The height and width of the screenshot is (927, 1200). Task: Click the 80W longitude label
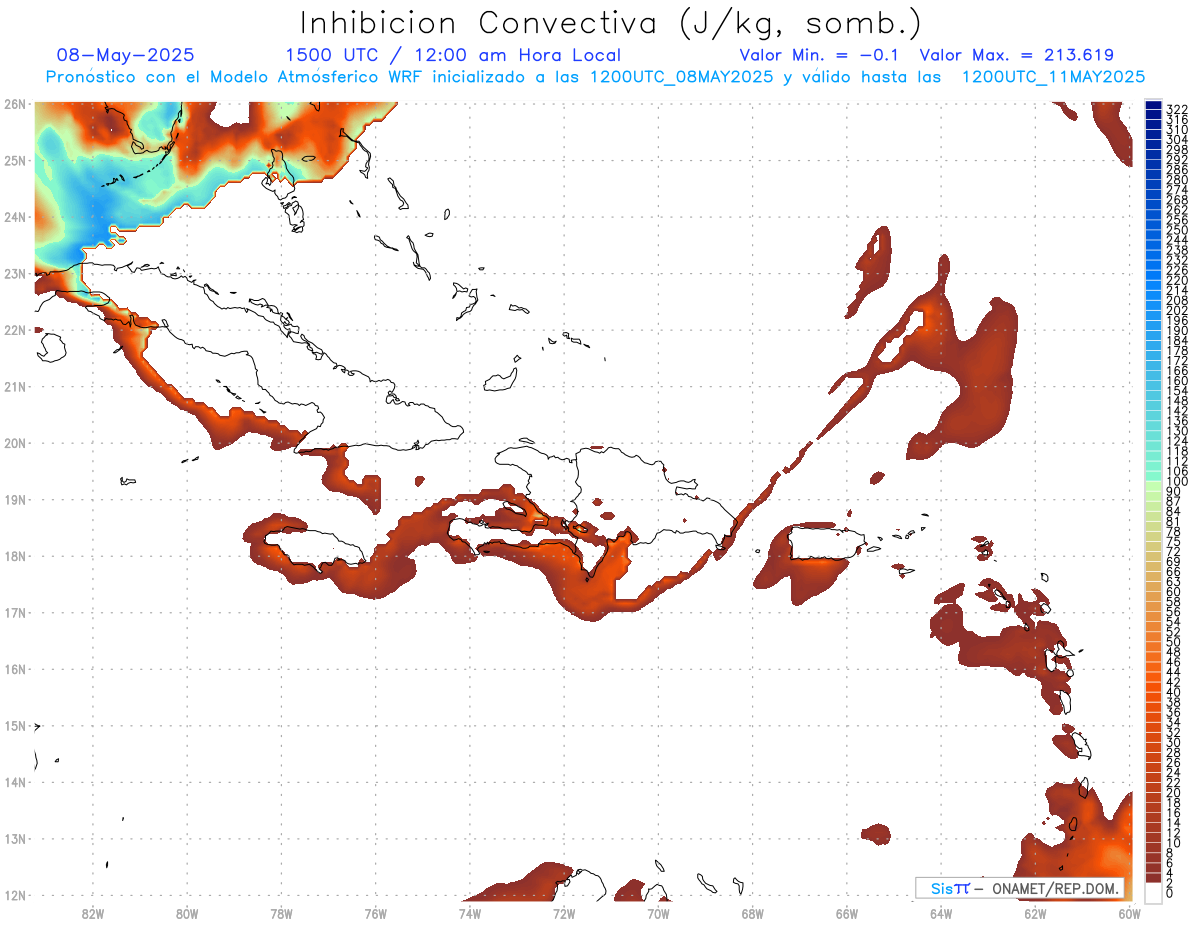[x=187, y=913]
